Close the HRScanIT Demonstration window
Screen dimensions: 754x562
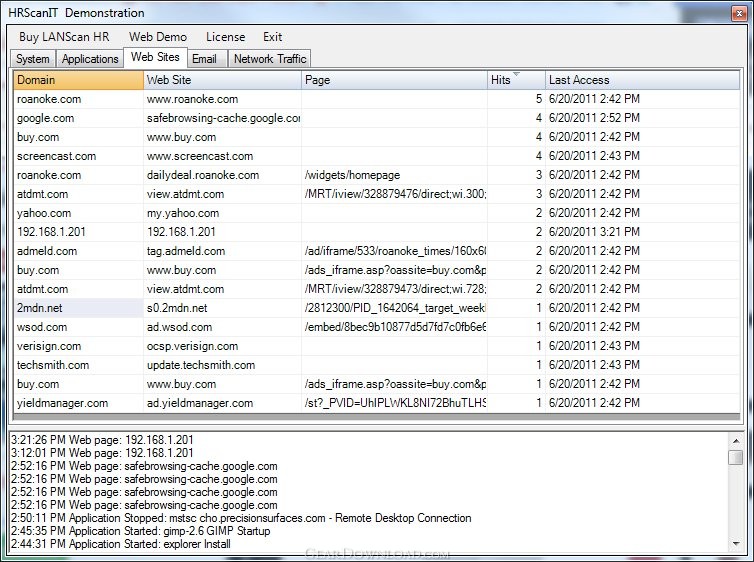pos(739,13)
